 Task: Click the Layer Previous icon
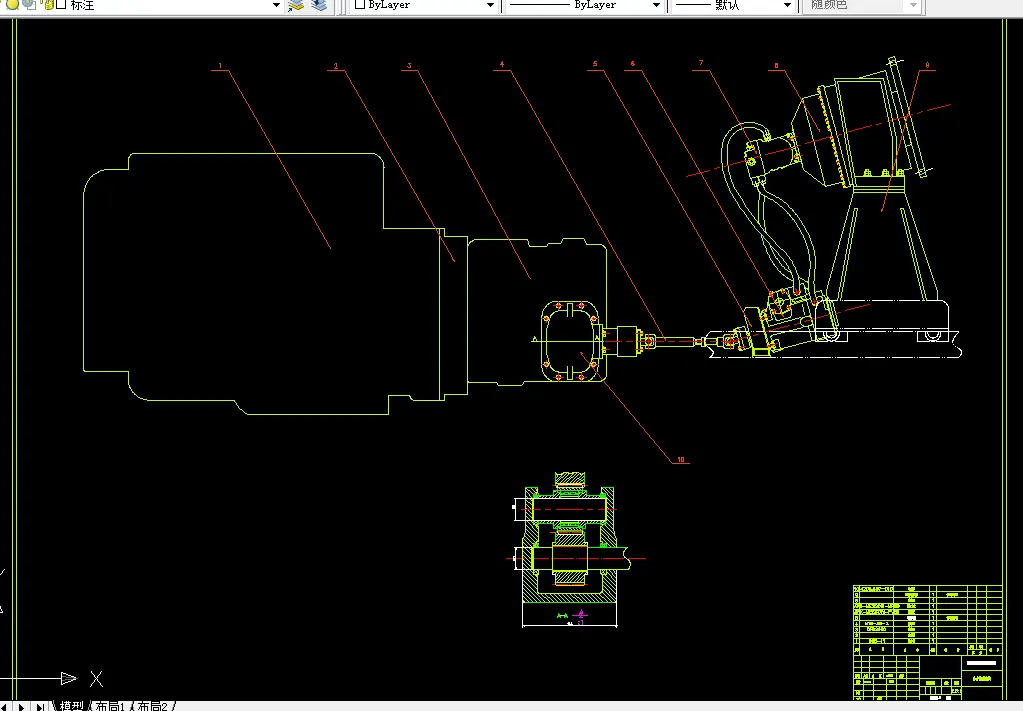[x=319, y=5]
